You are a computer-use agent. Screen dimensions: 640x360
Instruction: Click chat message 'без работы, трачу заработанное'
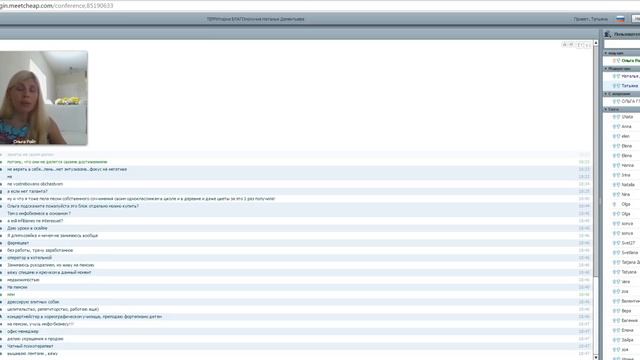tap(40, 250)
